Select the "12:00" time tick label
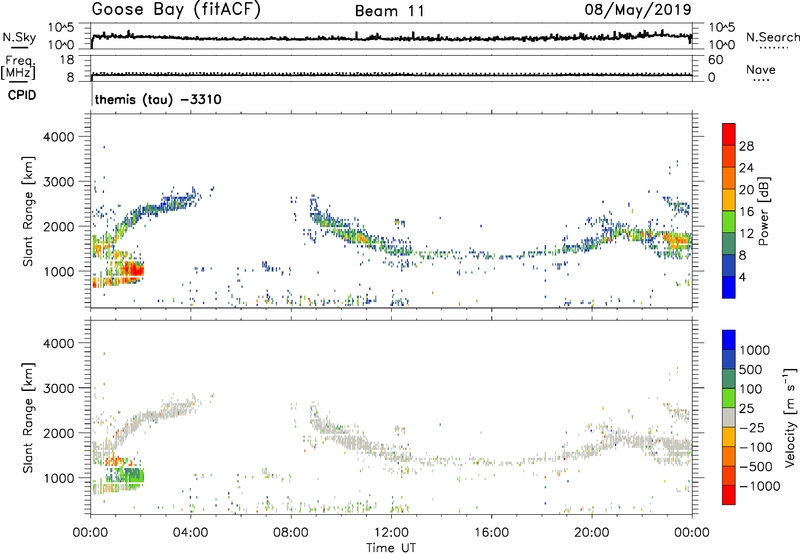The width and height of the screenshot is (800, 554). point(391,533)
